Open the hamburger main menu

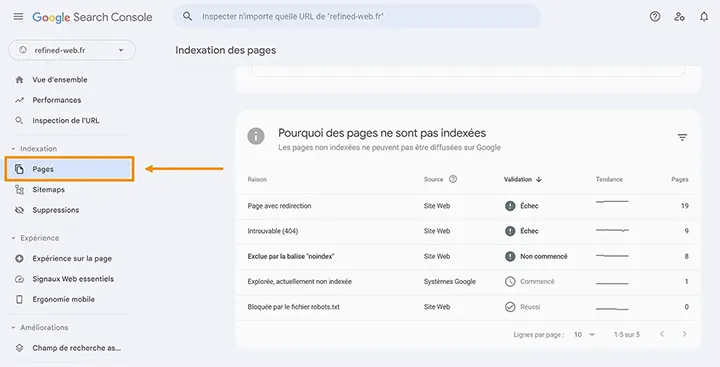(x=18, y=17)
